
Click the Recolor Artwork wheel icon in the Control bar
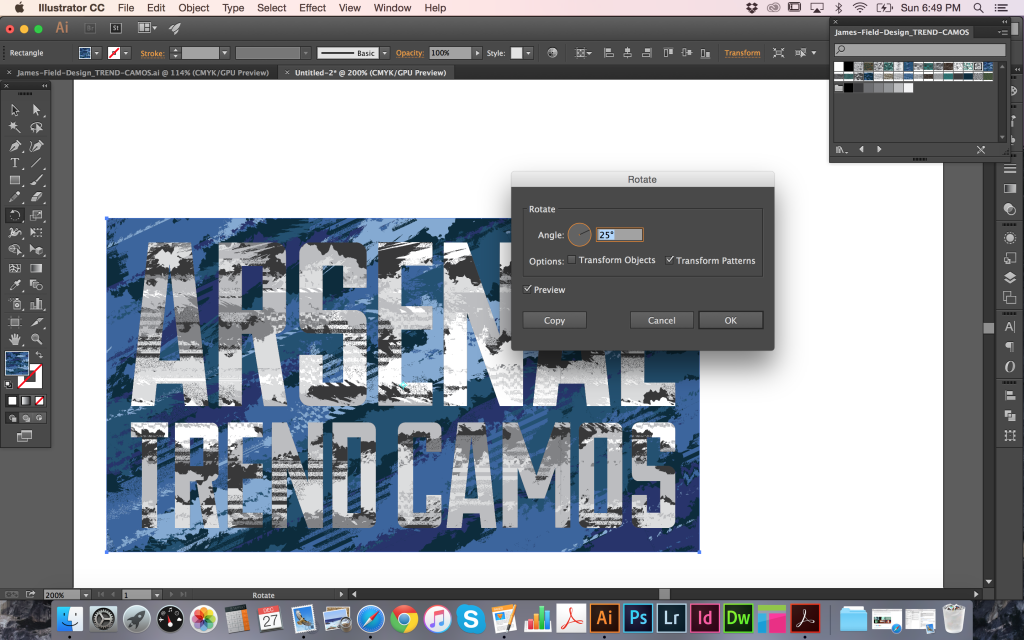click(552, 53)
